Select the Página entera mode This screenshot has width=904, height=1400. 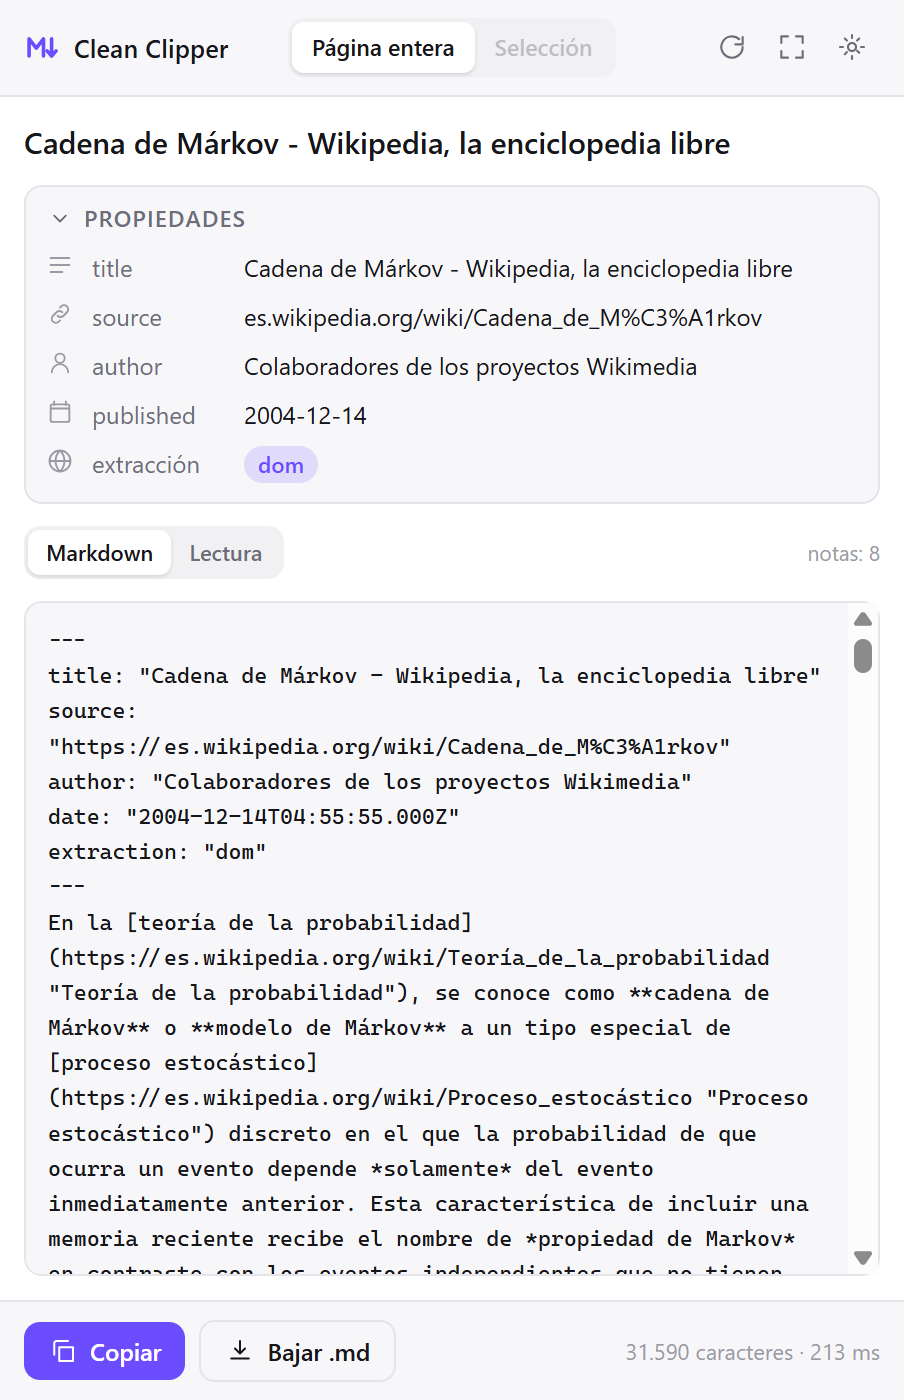pos(383,48)
